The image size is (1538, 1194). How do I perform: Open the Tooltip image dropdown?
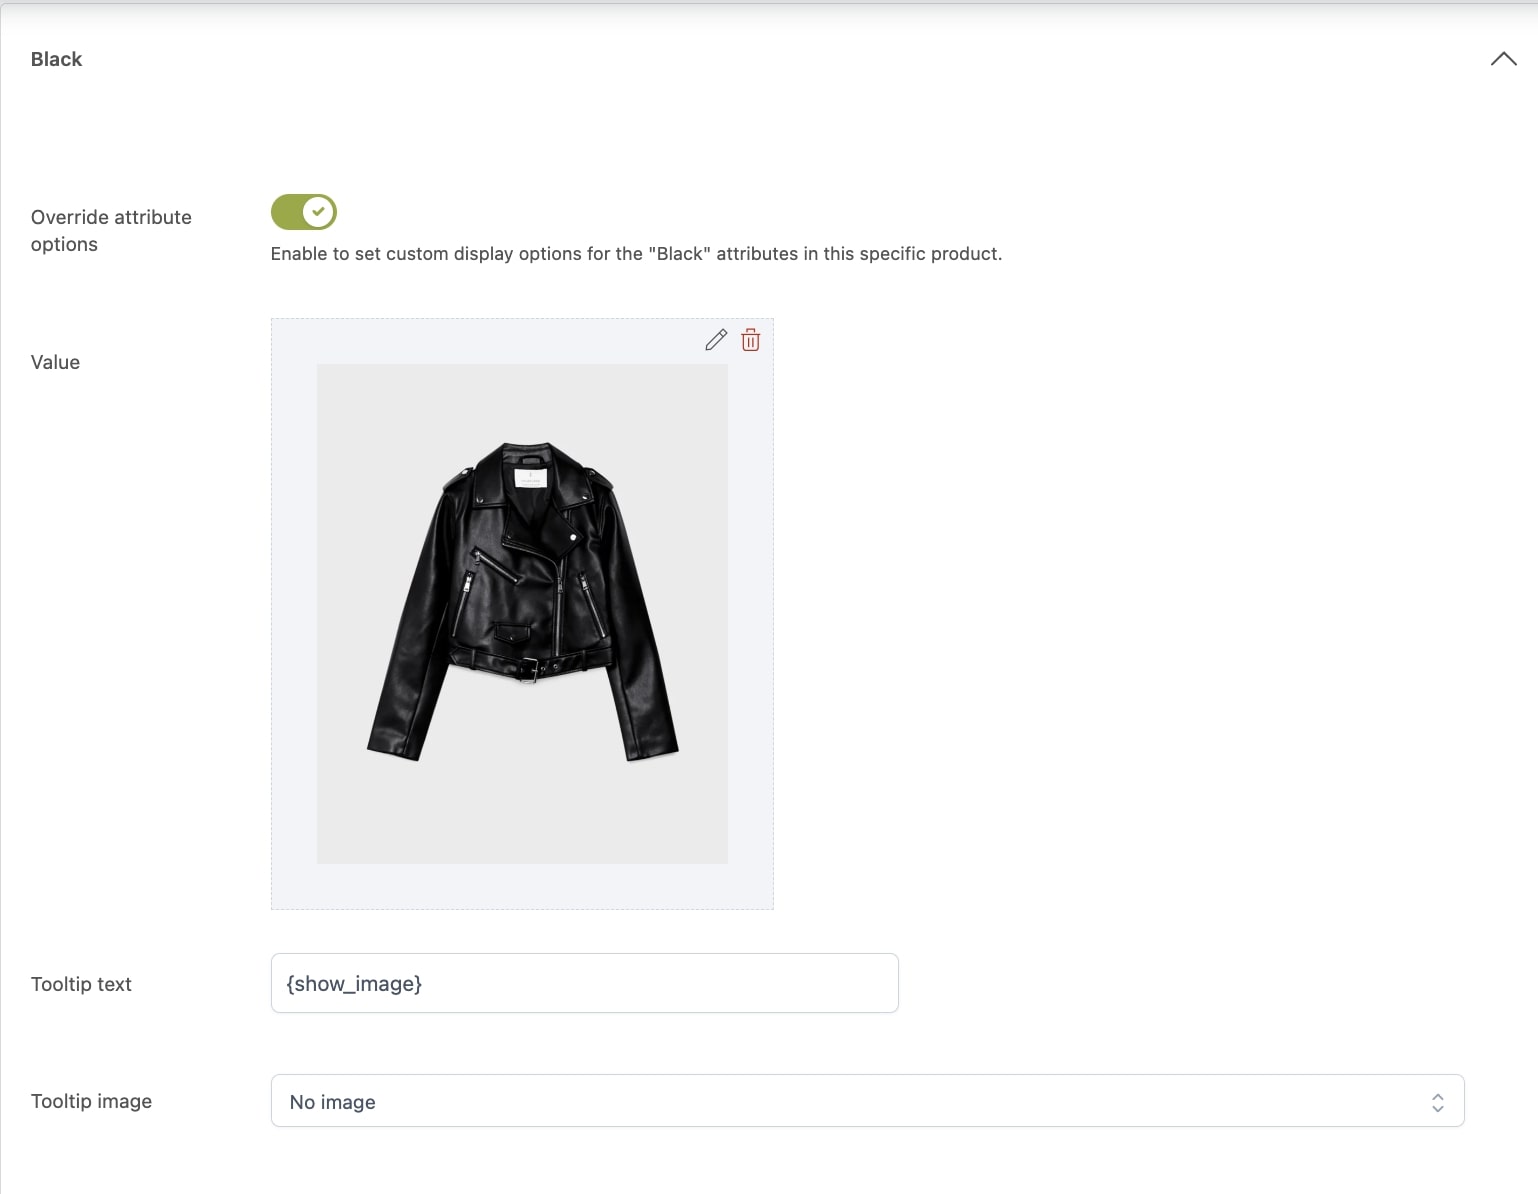click(867, 1101)
